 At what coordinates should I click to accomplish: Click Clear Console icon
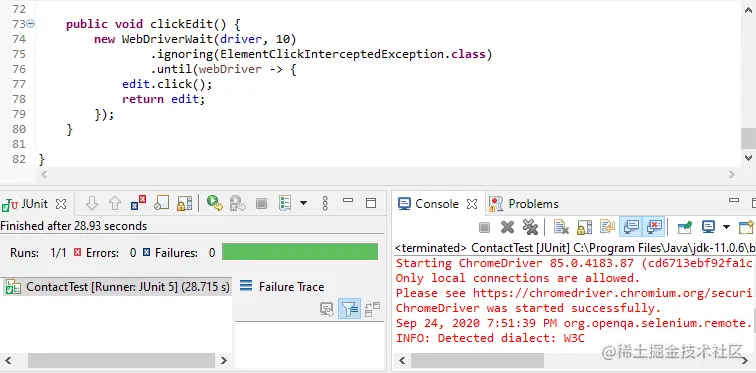pyautogui.click(x=561, y=226)
